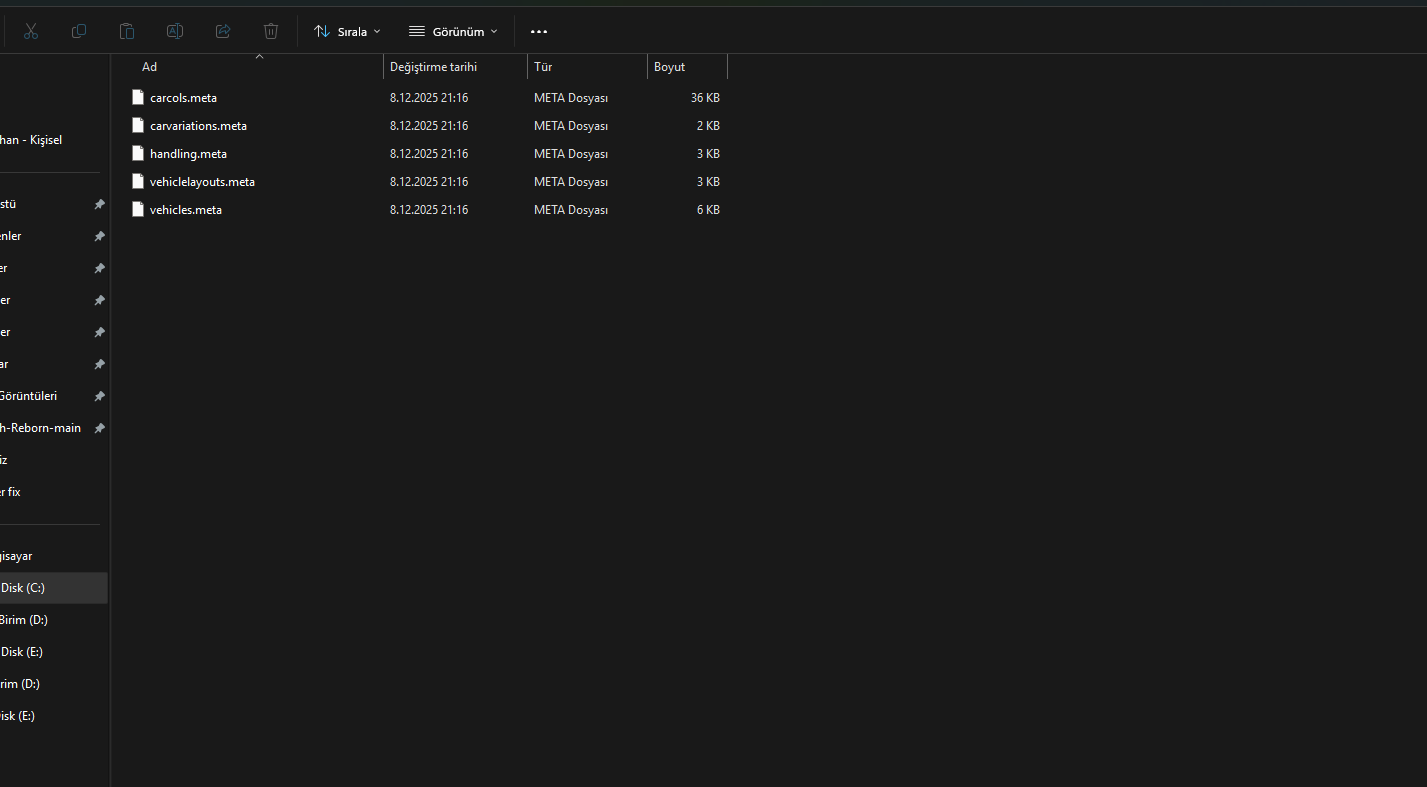Click the Cut scissors icon
Screen dimensions: 1427x787
pos(31,31)
